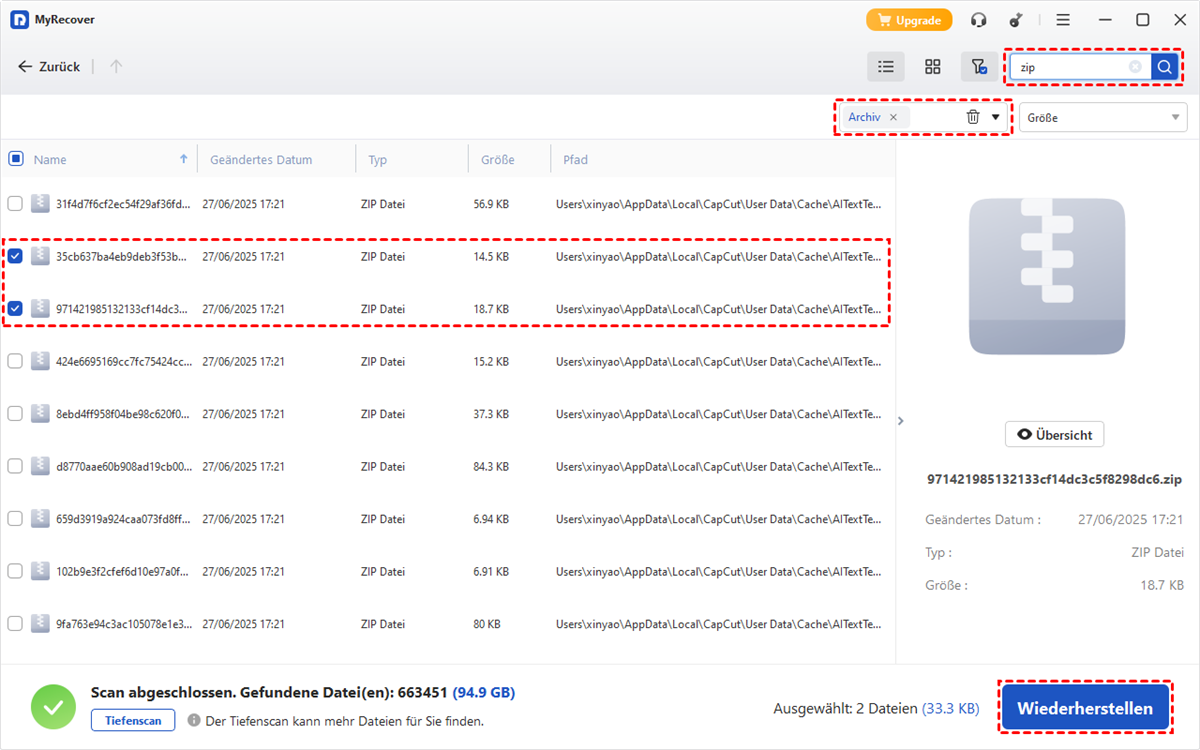Expand the filter dropdown arrow next to trash
The height and width of the screenshot is (750, 1200).
coord(996,117)
